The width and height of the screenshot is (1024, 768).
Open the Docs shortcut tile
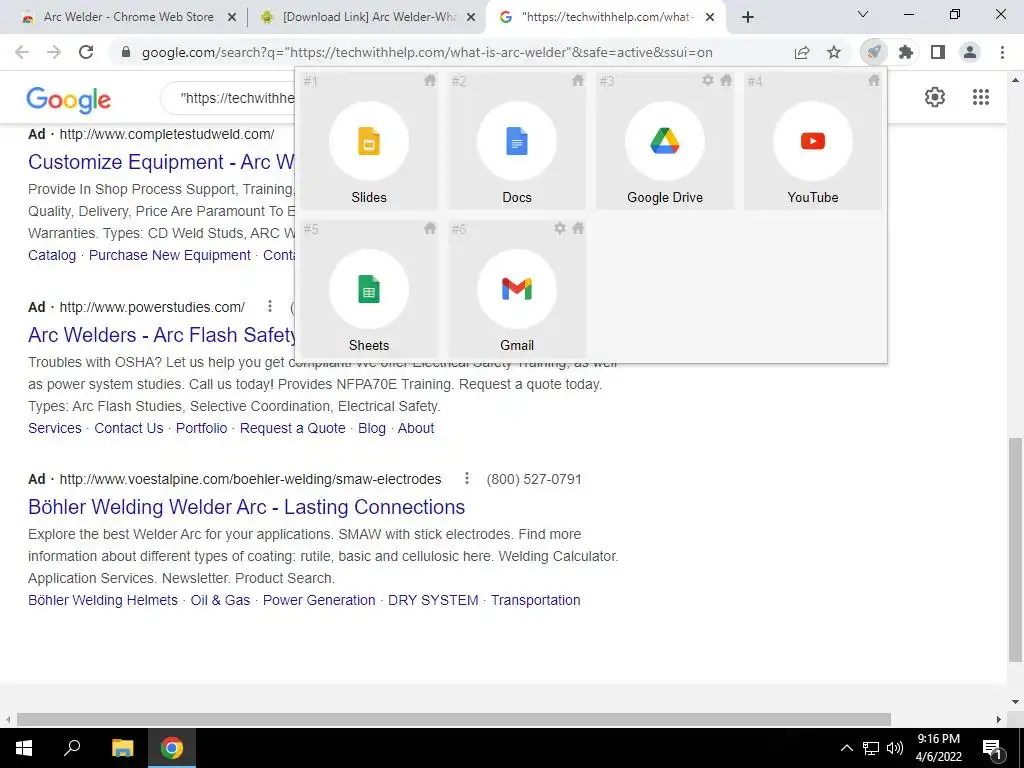(x=517, y=141)
